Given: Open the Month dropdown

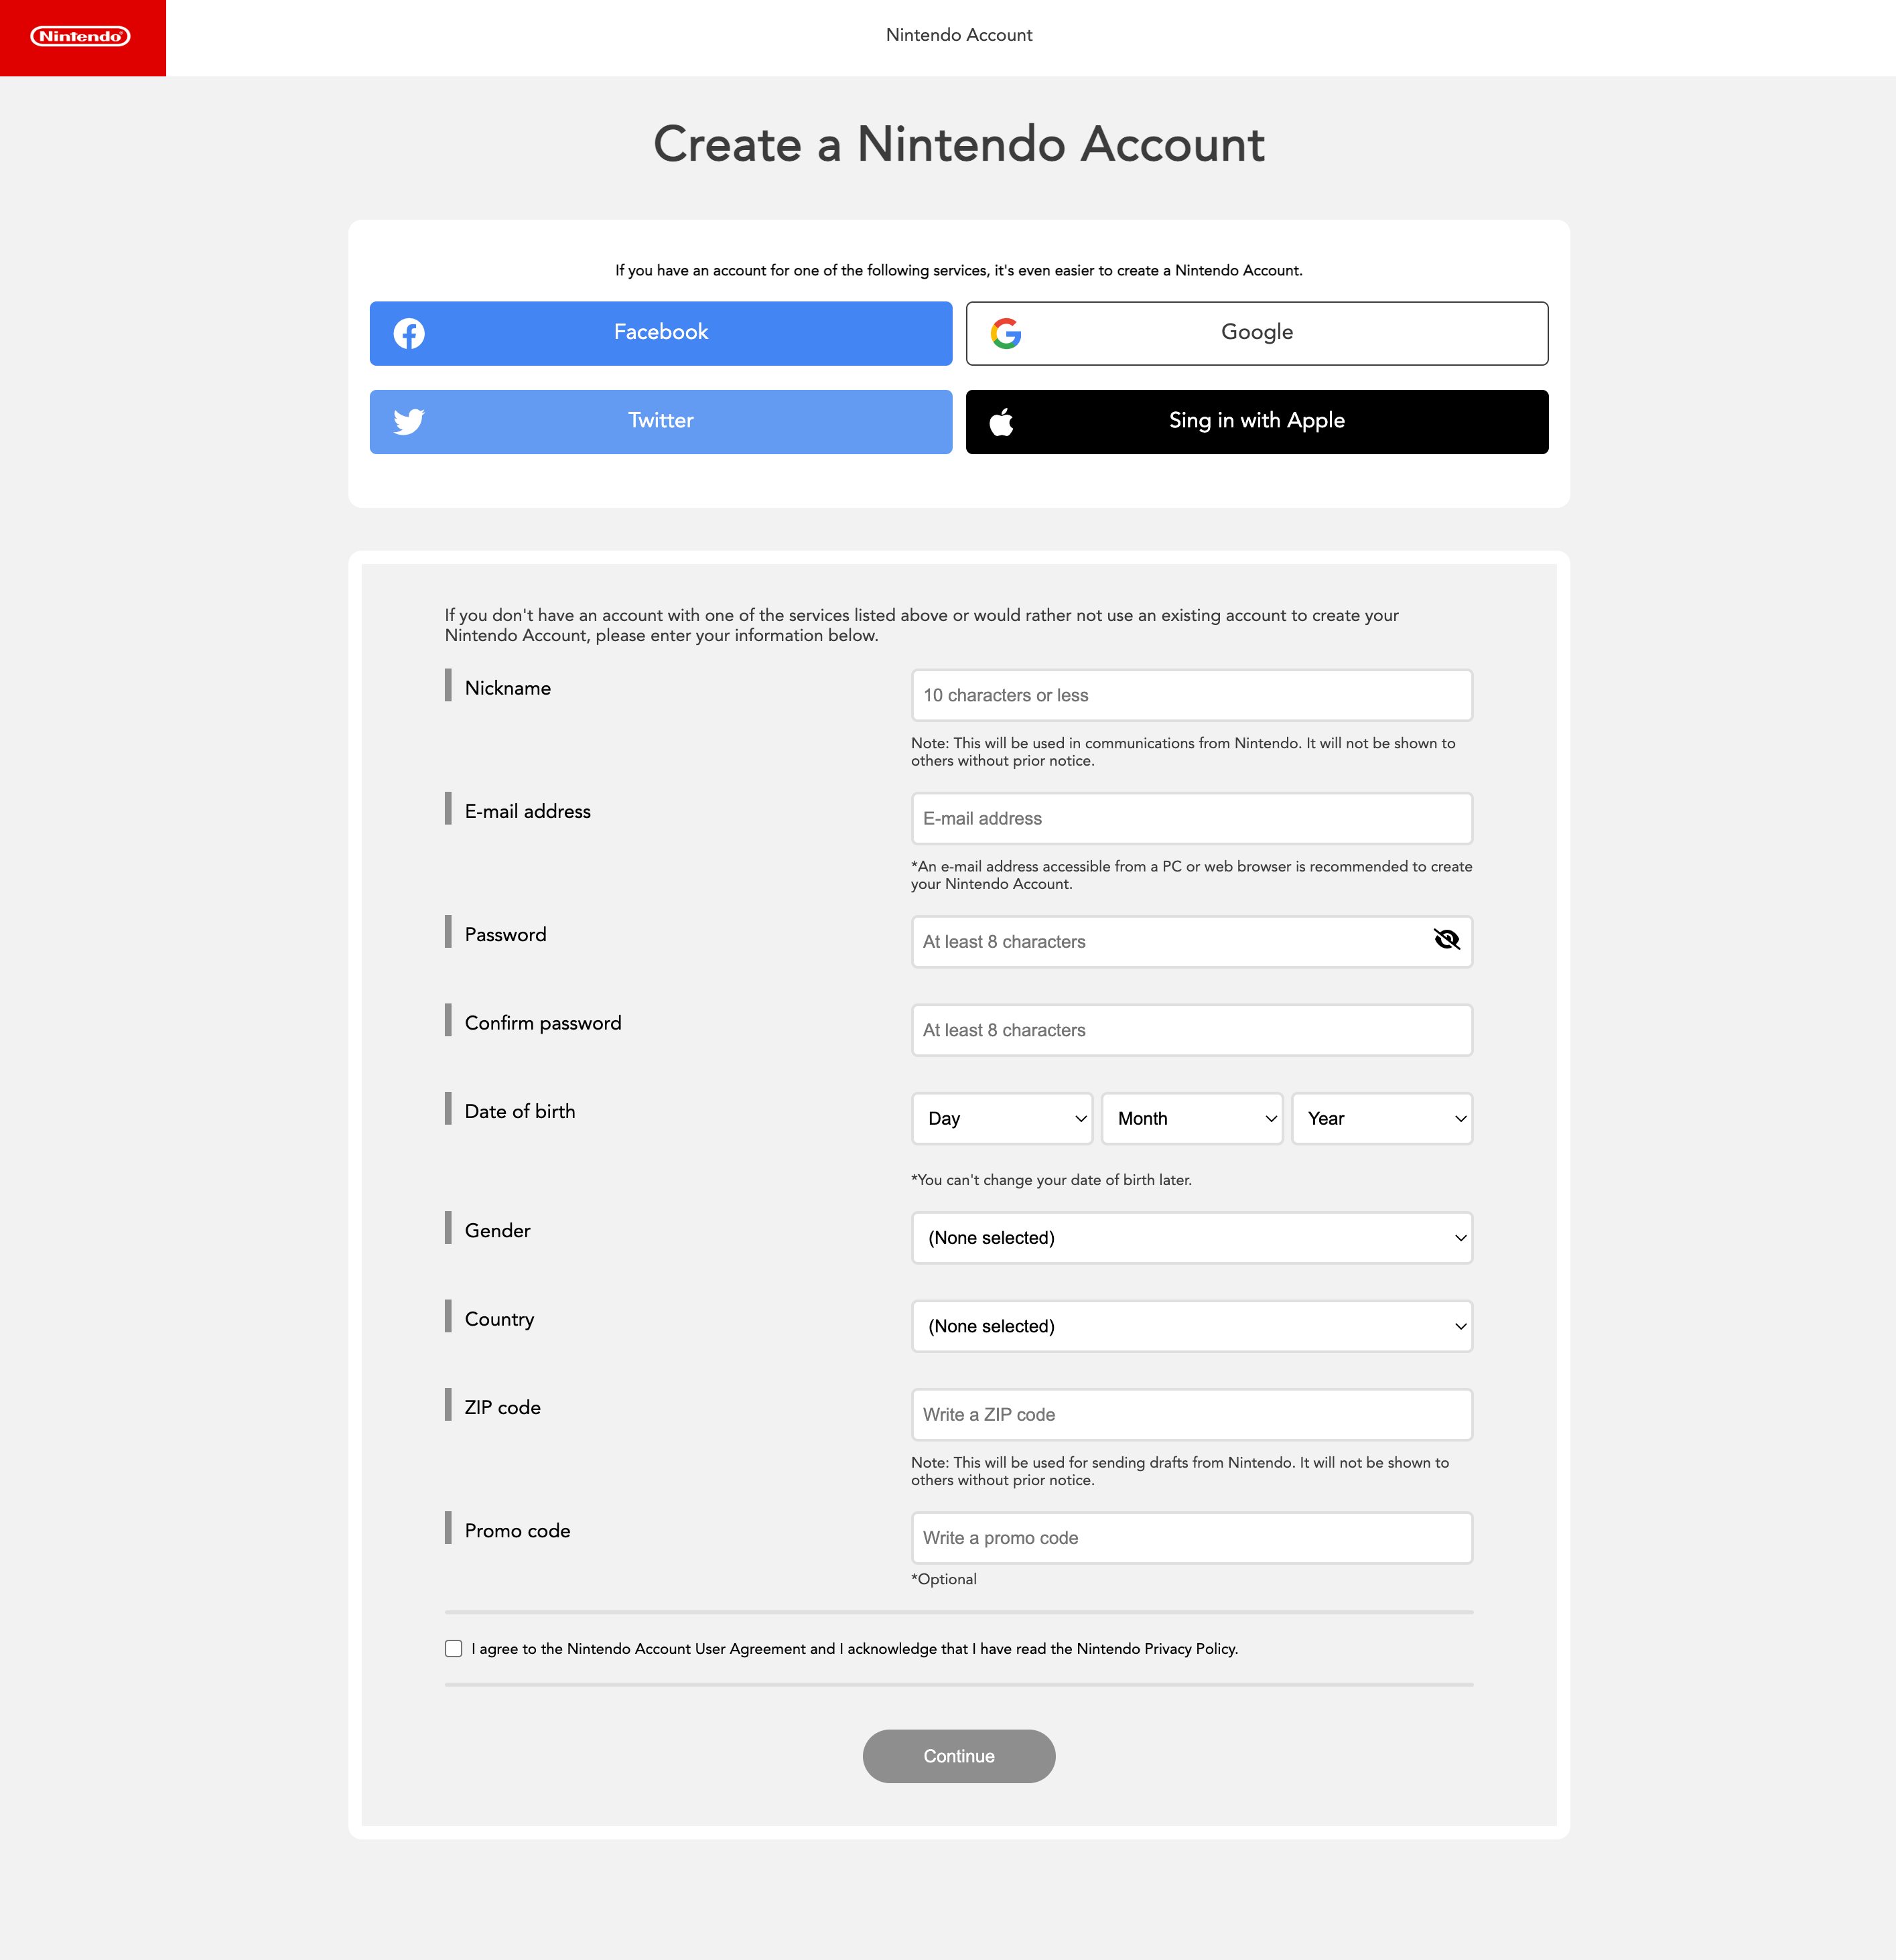Looking at the screenshot, I should (x=1192, y=1118).
